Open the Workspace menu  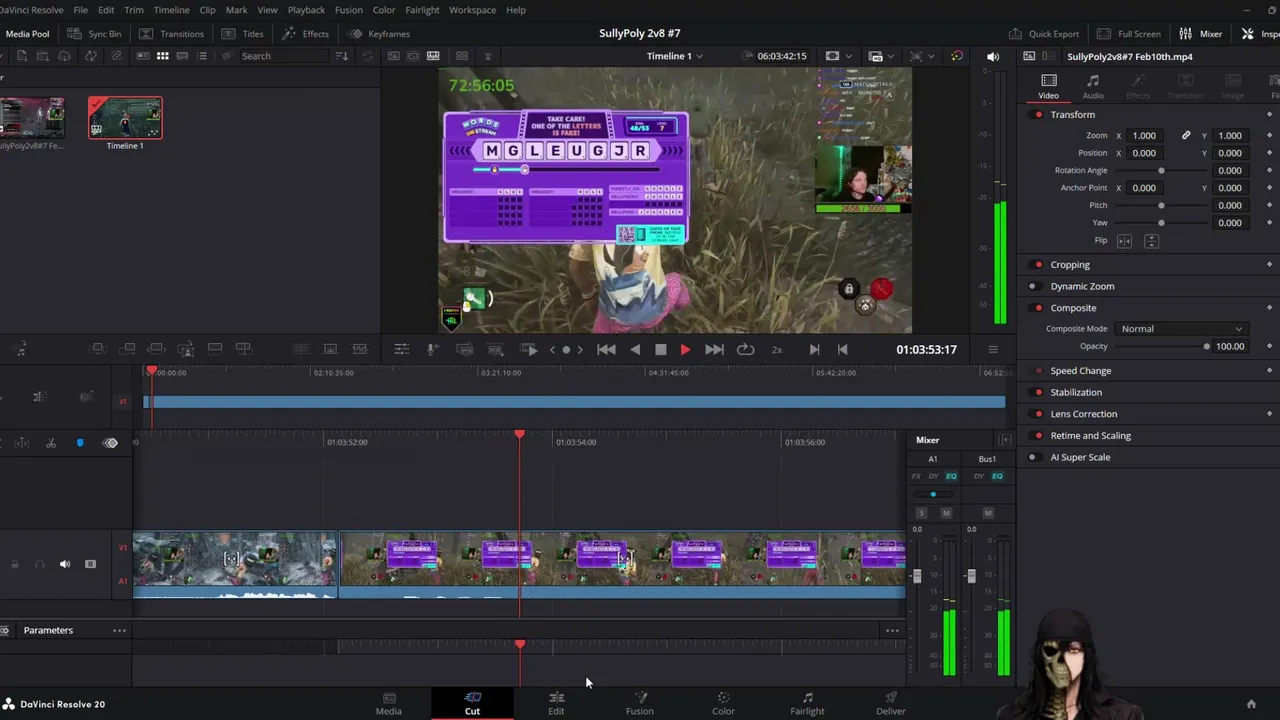click(x=472, y=10)
